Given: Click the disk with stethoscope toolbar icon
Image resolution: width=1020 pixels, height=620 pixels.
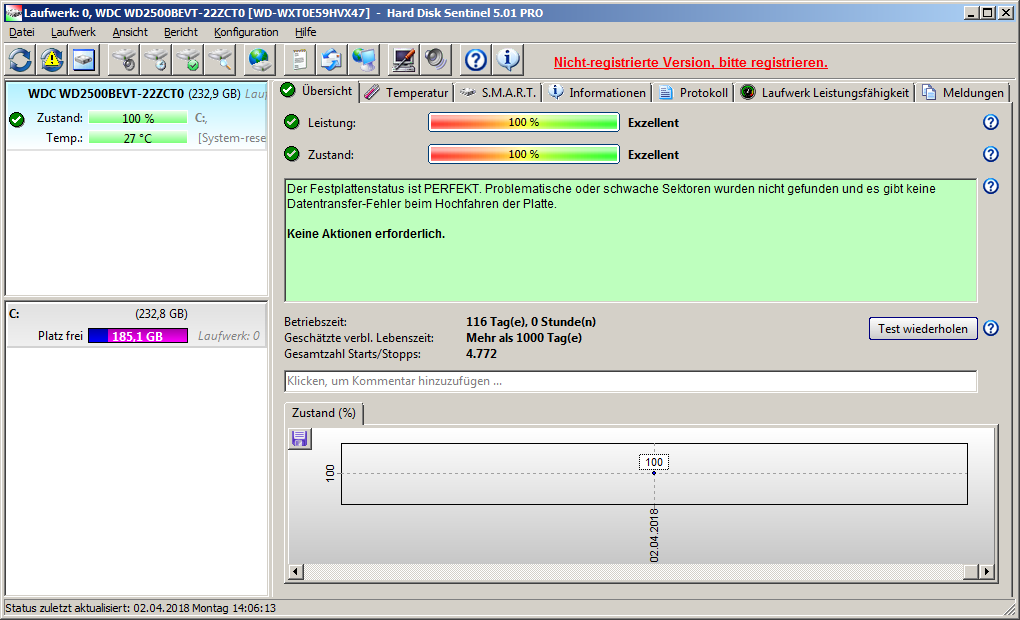Looking at the screenshot, I should (x=124, y=60).
